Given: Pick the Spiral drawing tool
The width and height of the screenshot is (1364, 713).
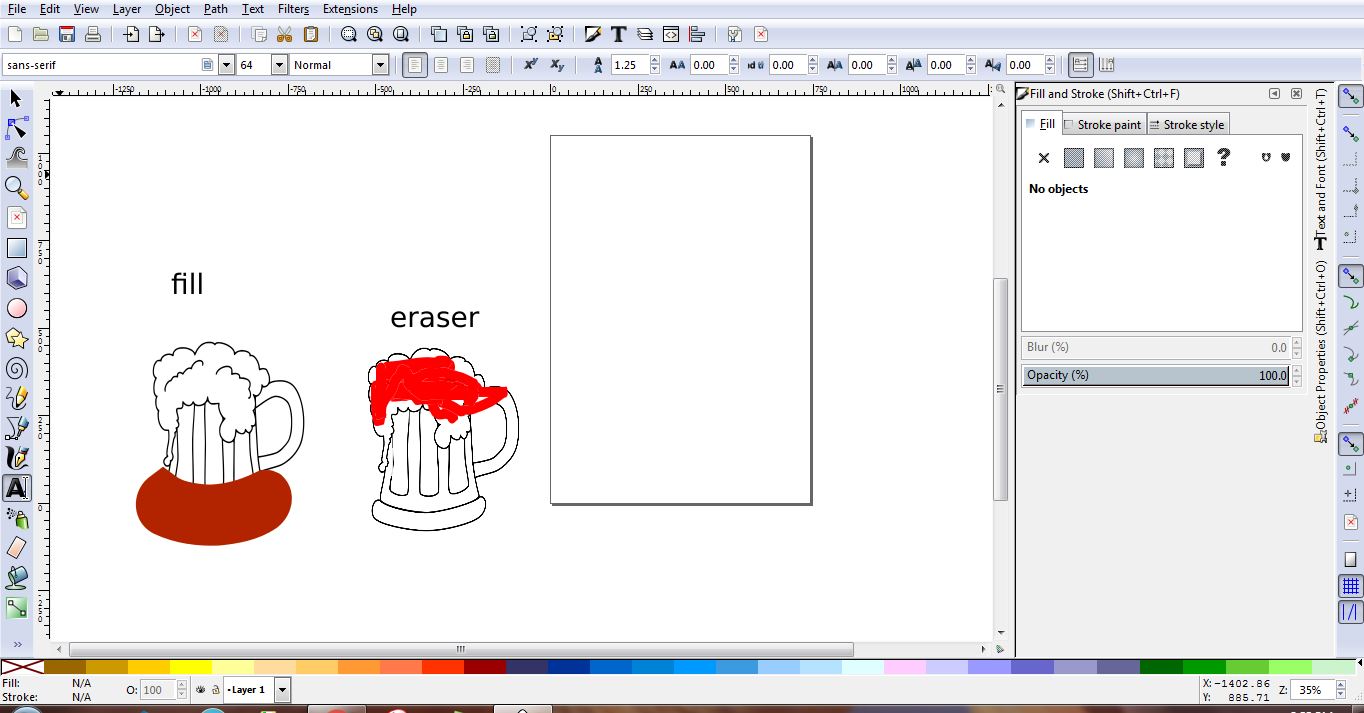Looking at the screenshot, I should 16,368.
